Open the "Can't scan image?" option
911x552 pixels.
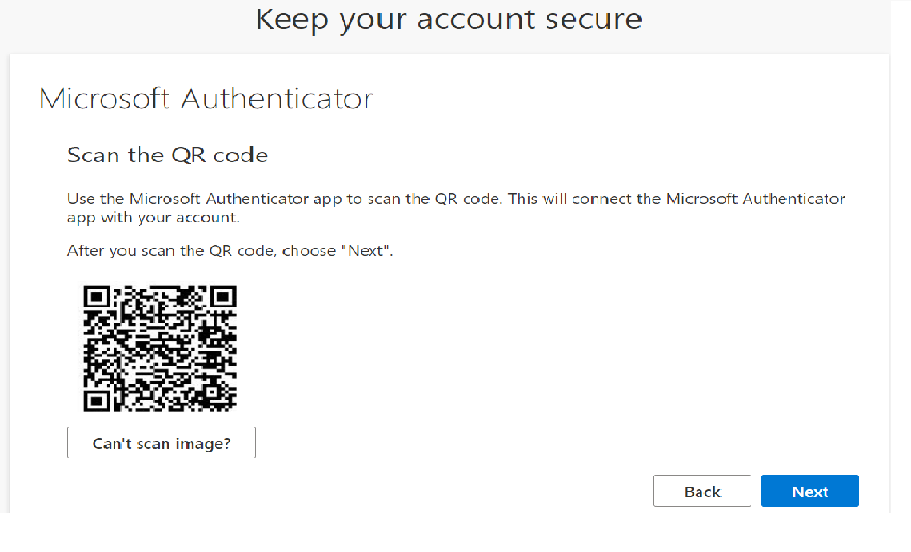(x=161, y=443)
